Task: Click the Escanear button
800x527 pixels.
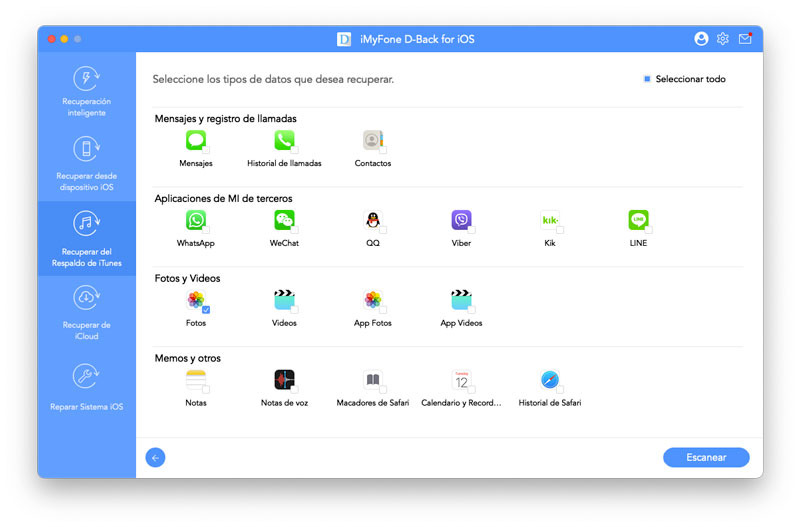Action: 706,458
